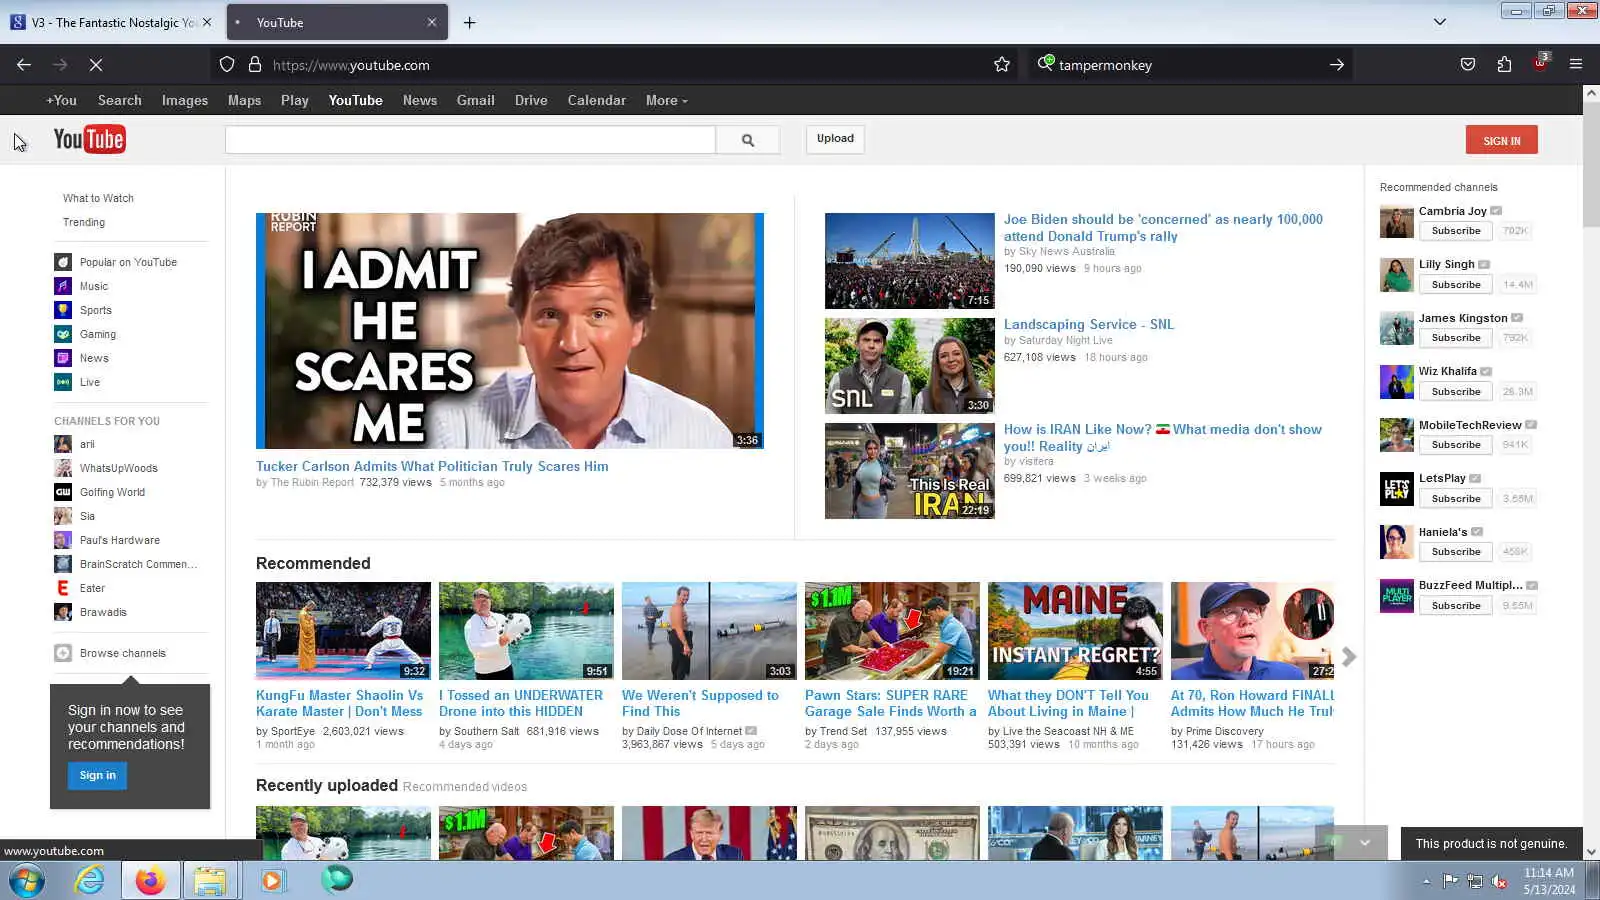Screen dimensions: 1600x900
Task: Open What to Watch in the sidebar
Action: pos(98,198)
